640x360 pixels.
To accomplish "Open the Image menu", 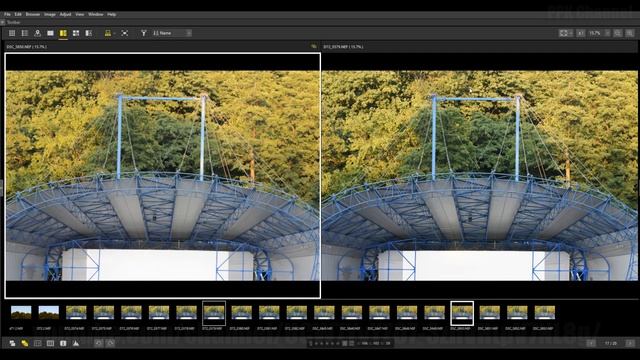I will click(50, 14).
